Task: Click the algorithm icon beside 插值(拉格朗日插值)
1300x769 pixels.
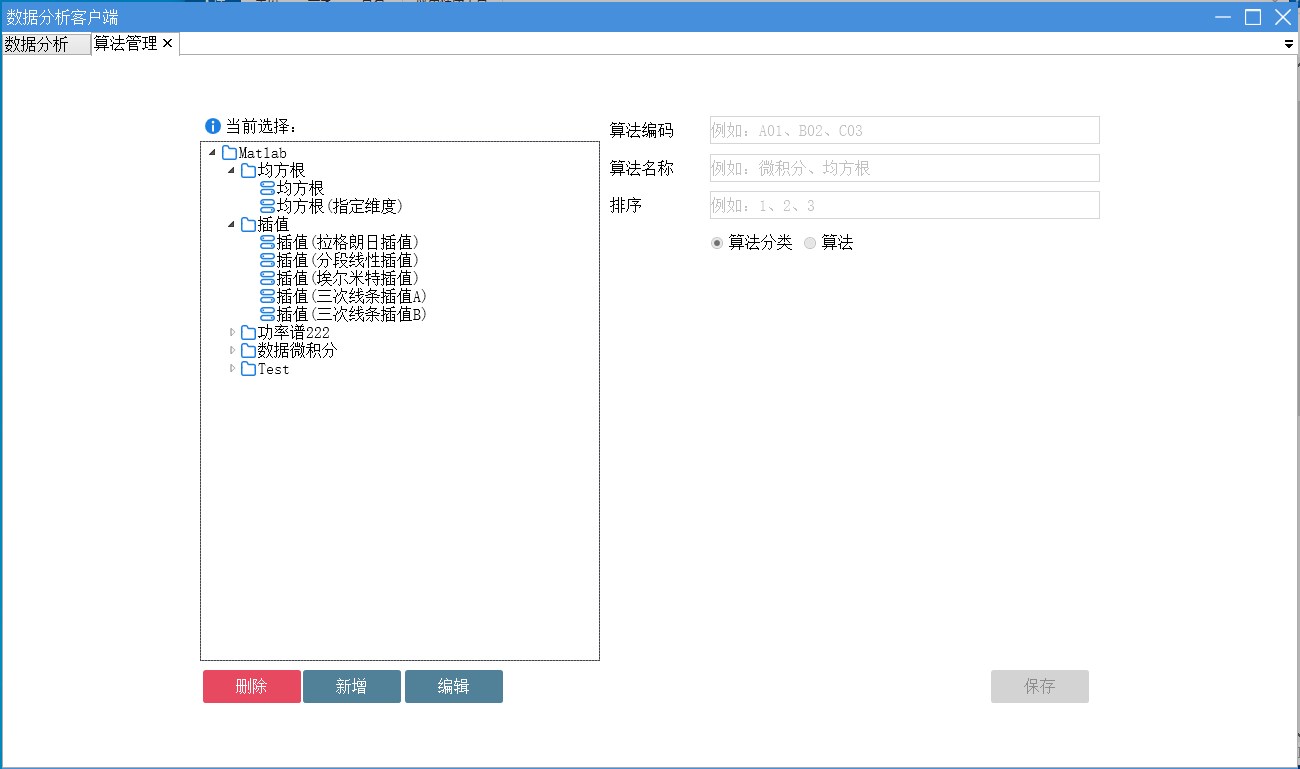Action: (267, 243)
